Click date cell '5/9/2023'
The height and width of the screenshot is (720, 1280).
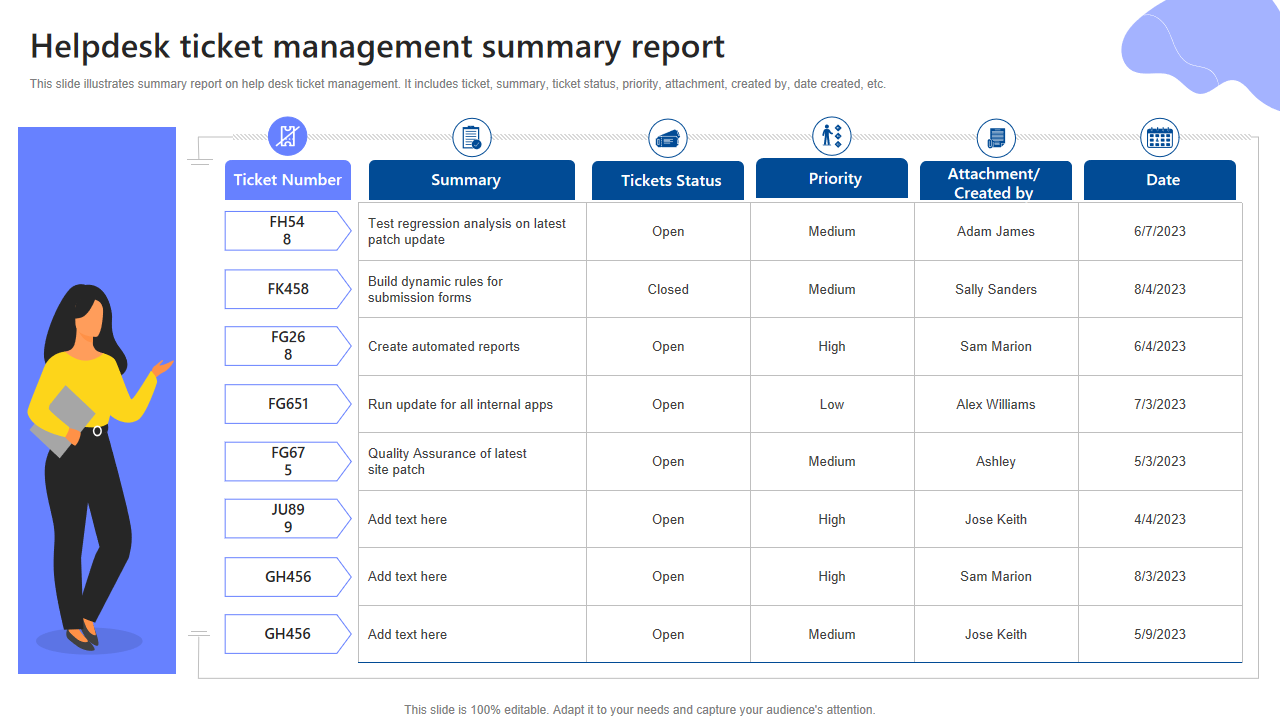pos(1160,634)
